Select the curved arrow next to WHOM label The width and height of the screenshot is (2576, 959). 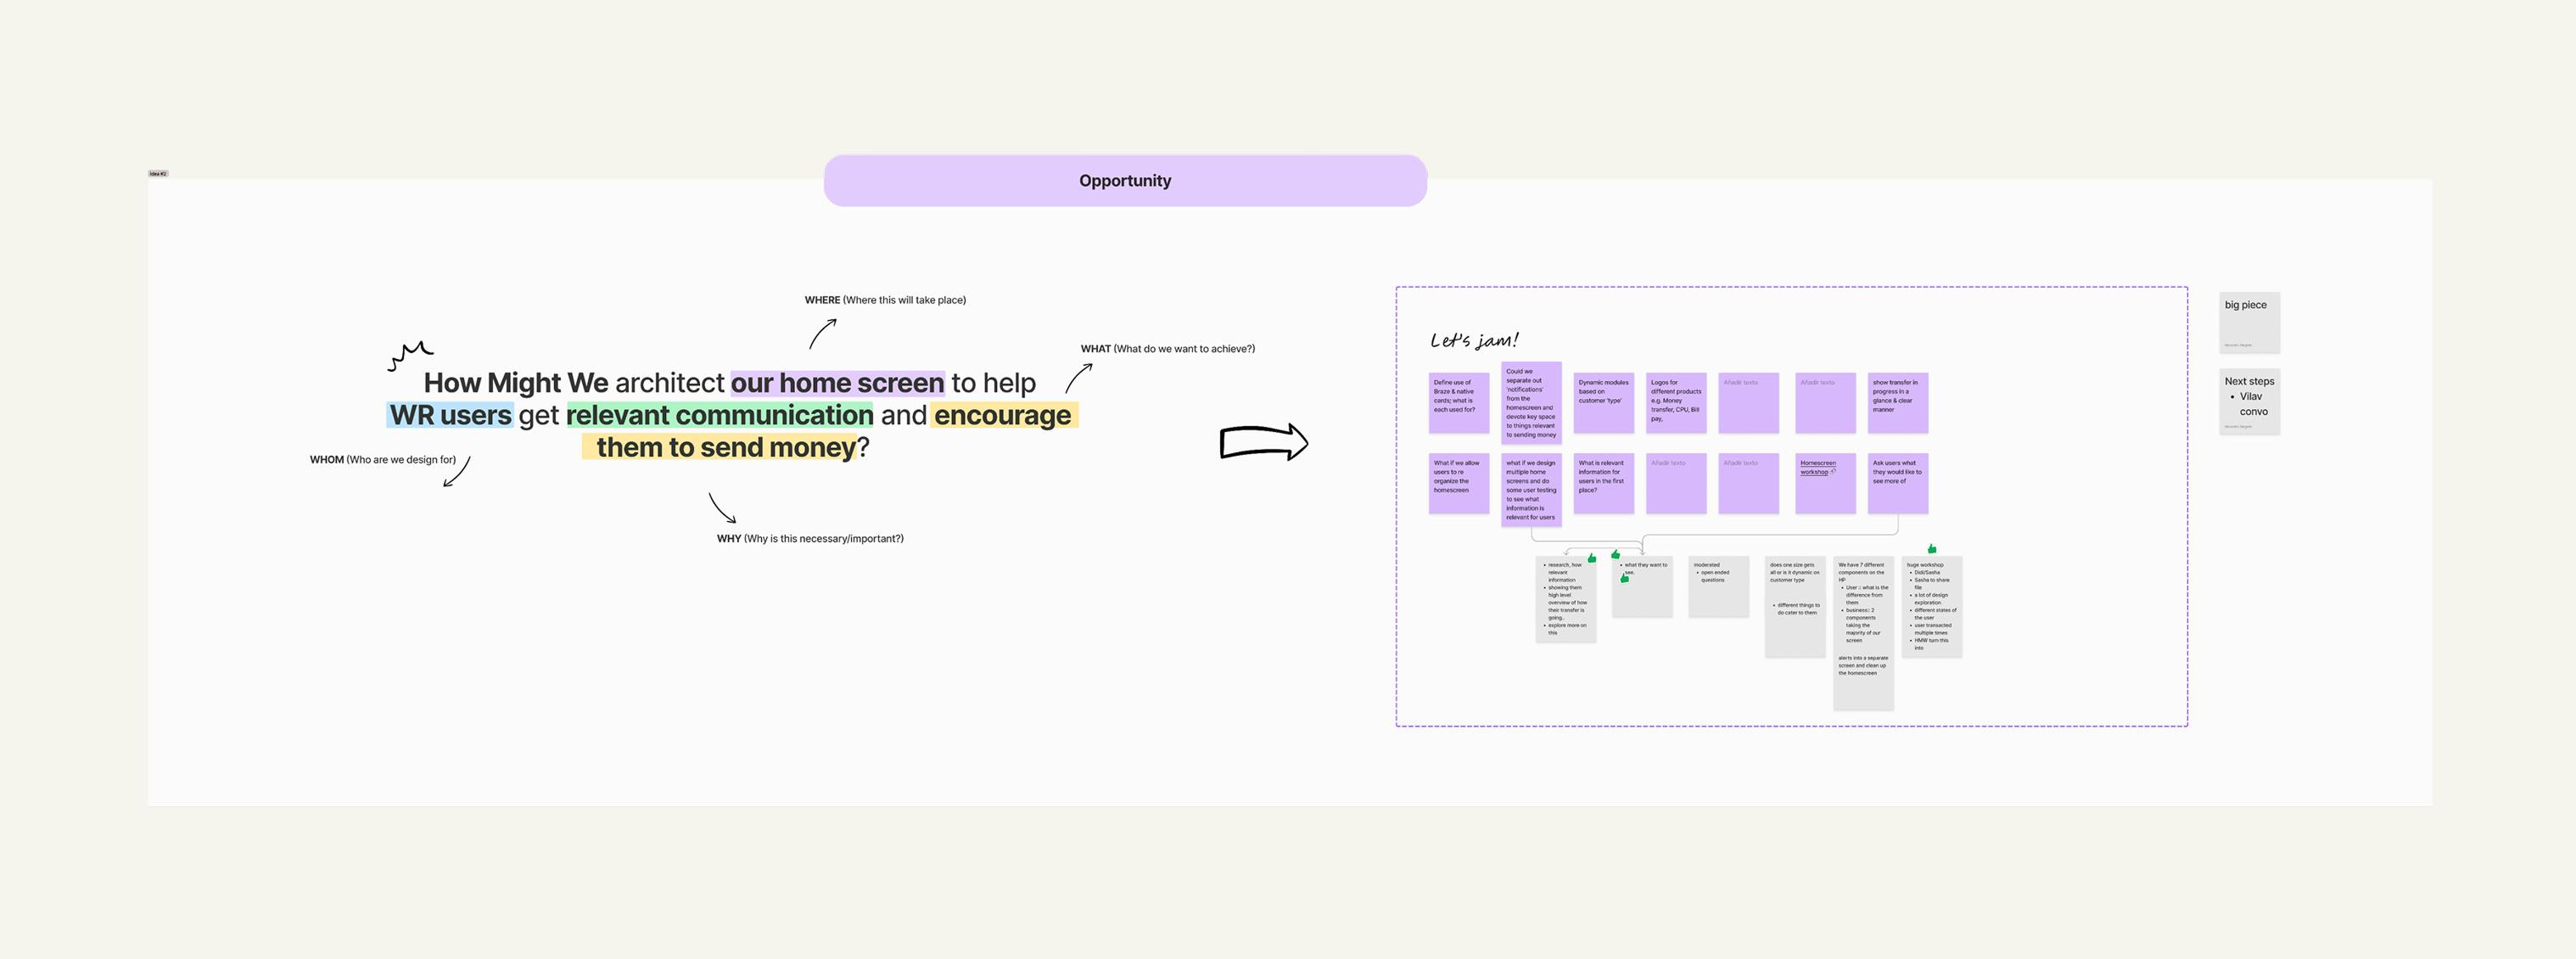[457, 471]
